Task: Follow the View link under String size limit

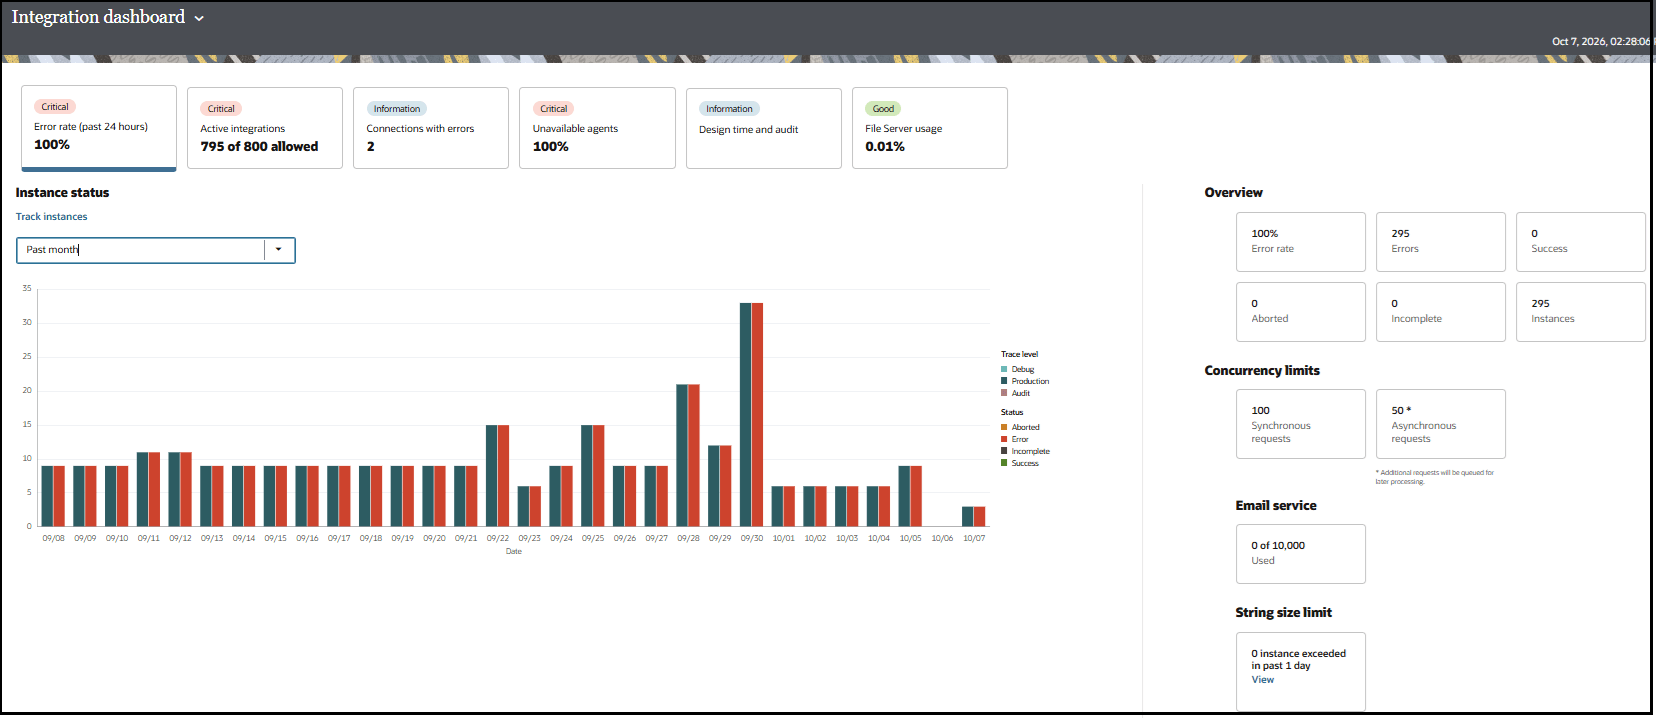Action: point(1263,680)
